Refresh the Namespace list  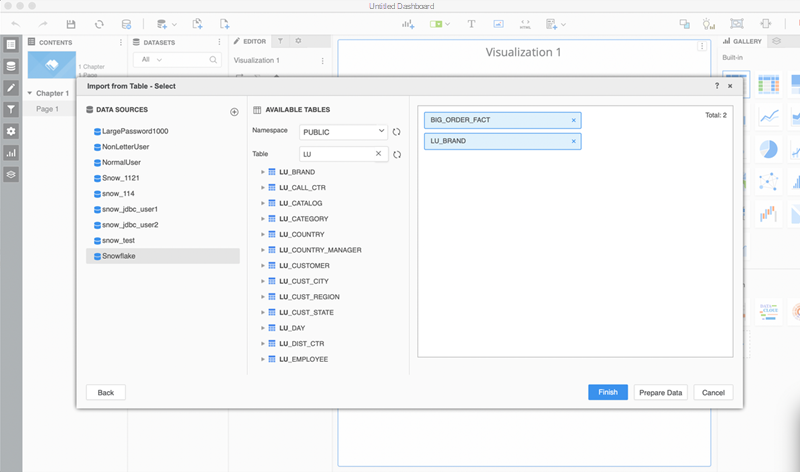pos(397,132)
